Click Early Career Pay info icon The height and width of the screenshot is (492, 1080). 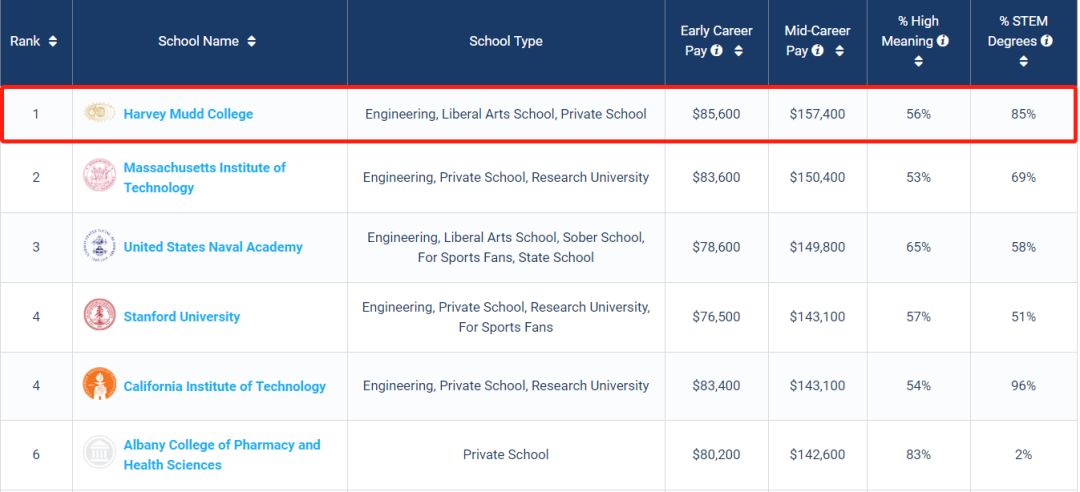click(x=716, y=50)
